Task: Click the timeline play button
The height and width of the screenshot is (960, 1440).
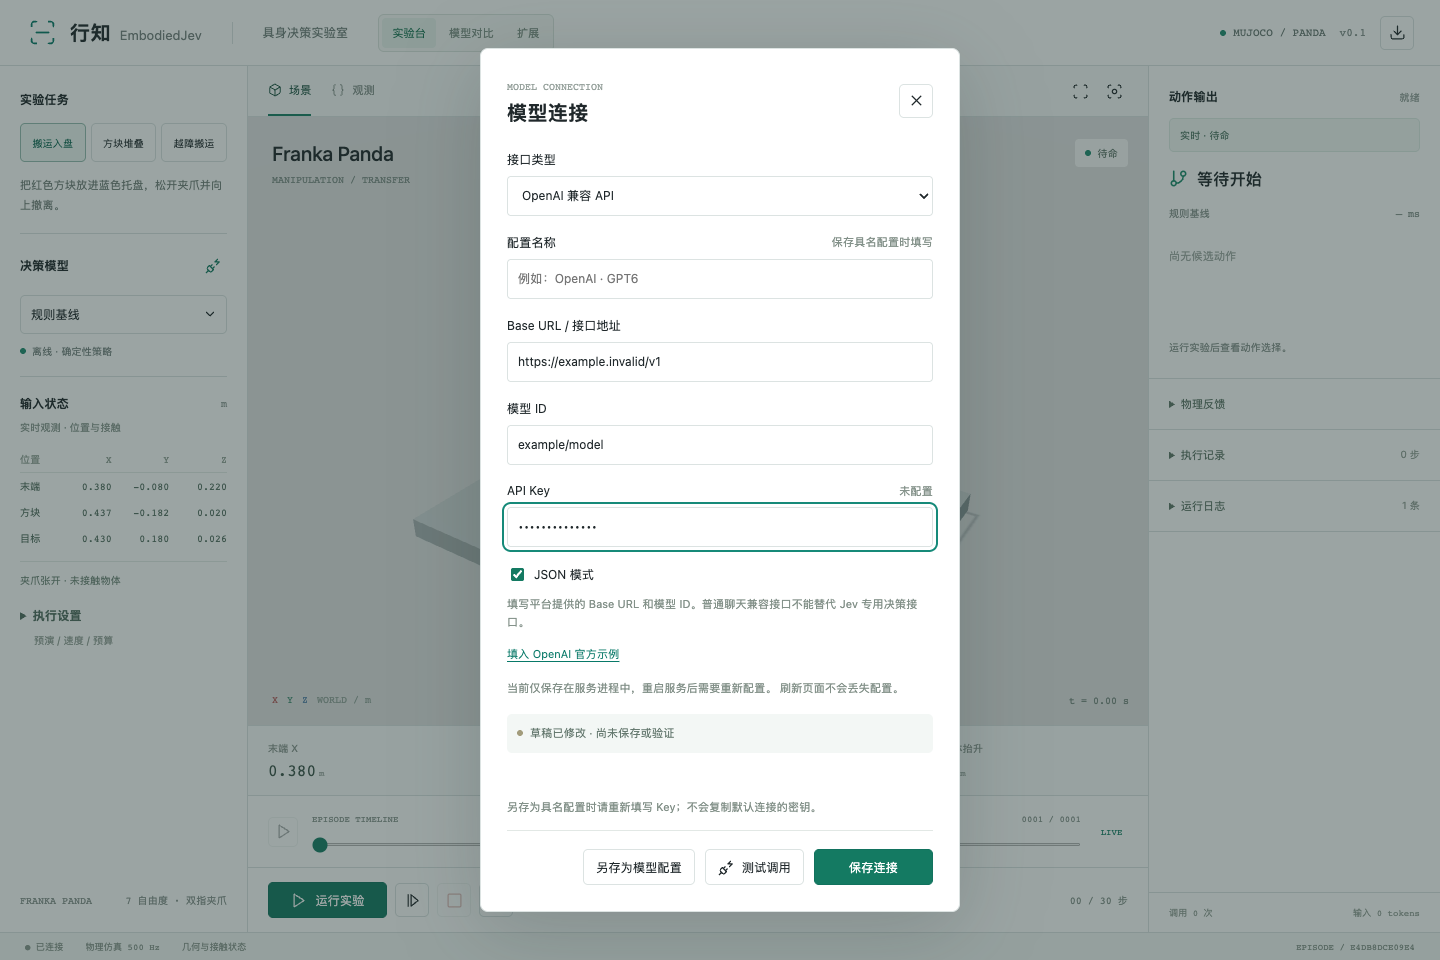Action: coord(283,831)
